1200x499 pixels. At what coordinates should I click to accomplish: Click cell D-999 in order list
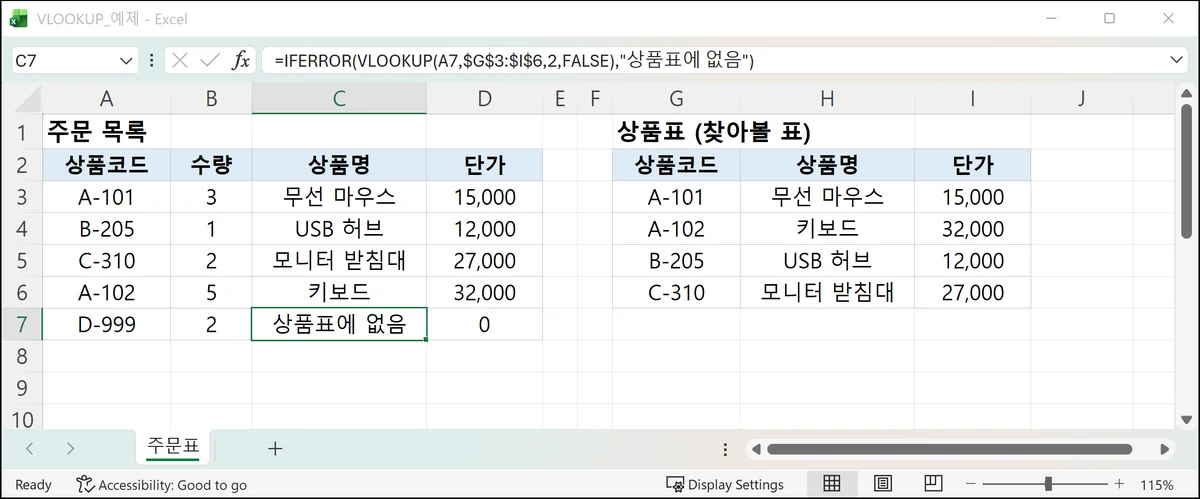[106, 324]
